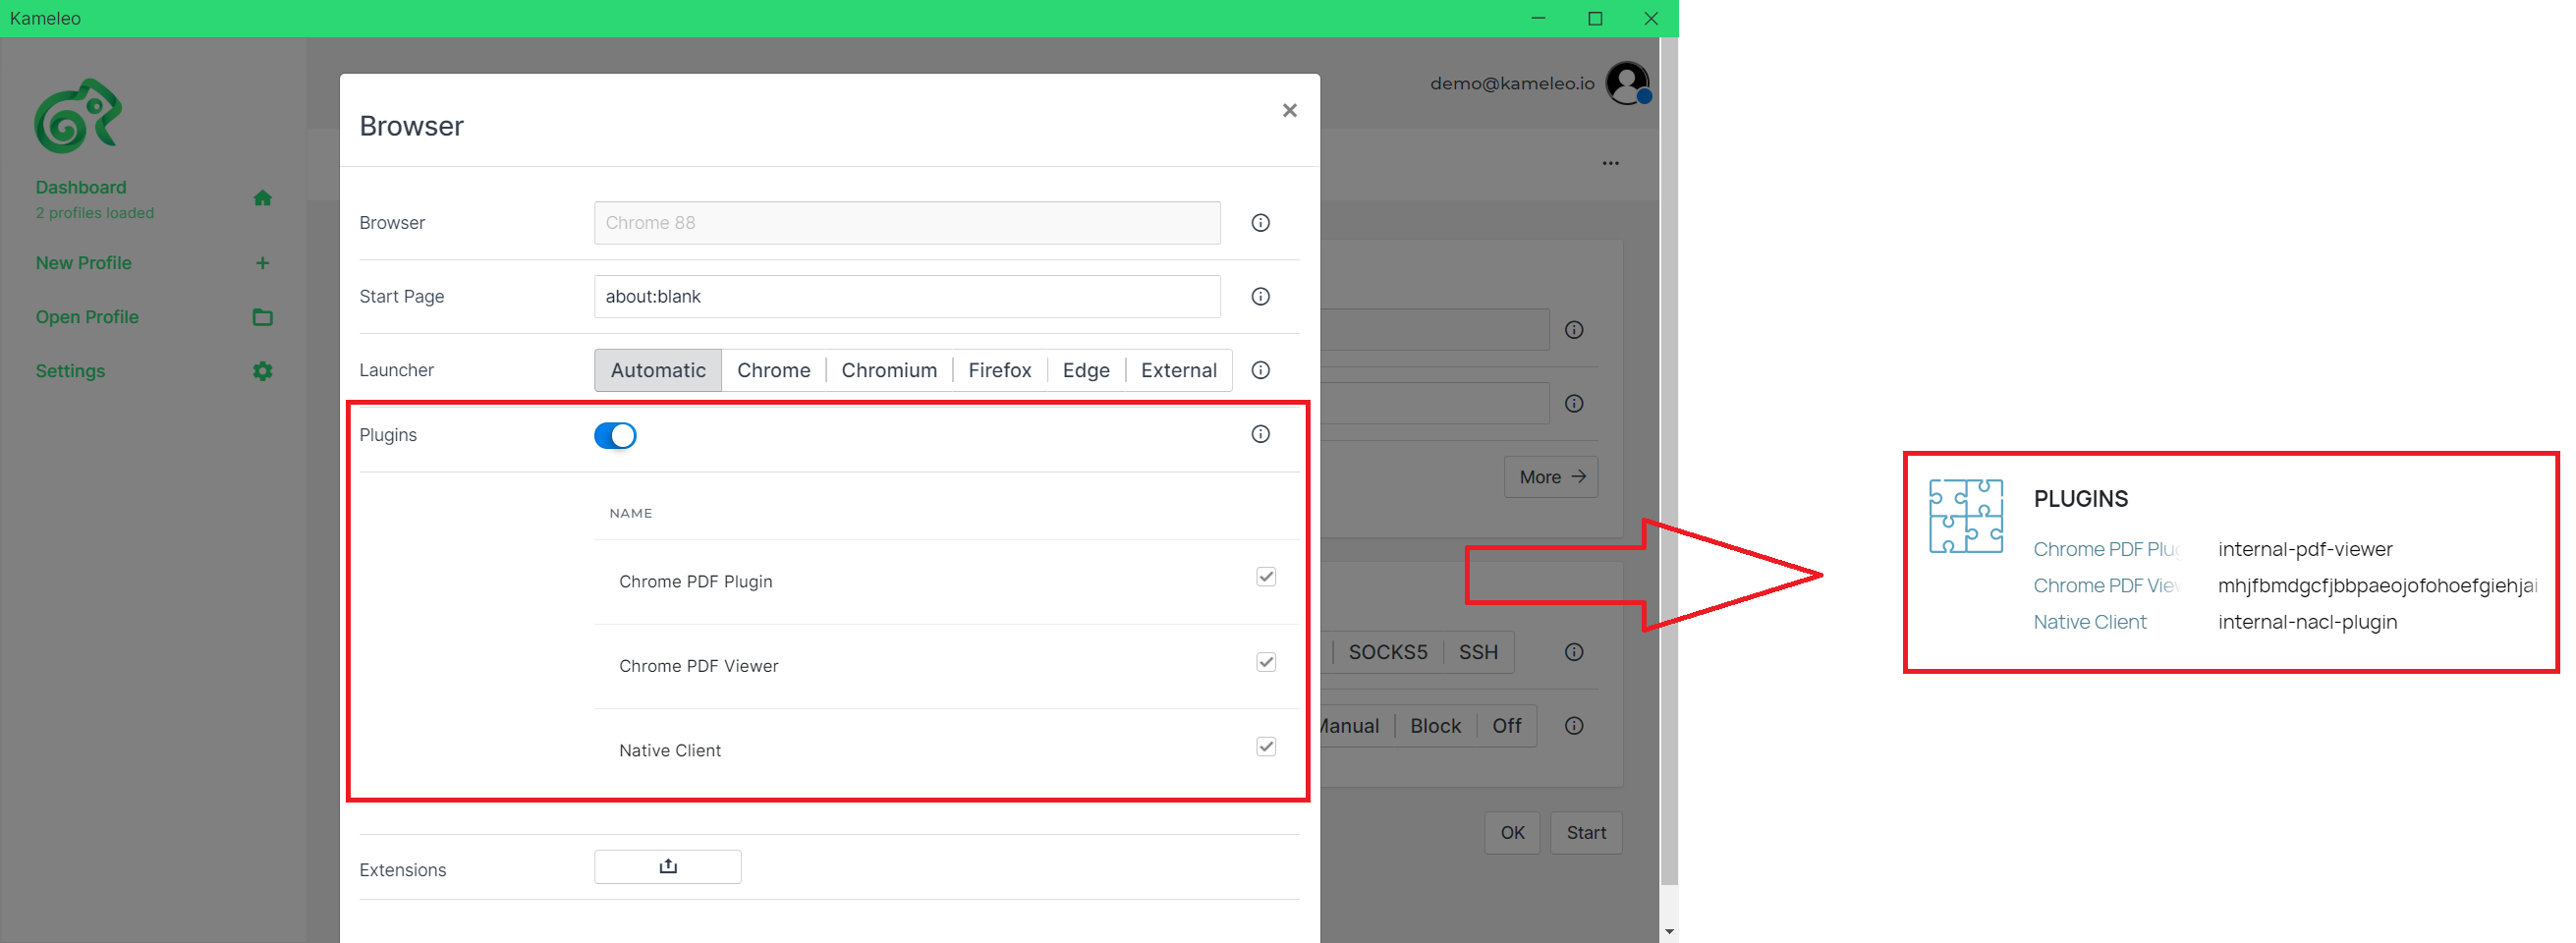The image size is (2576, 943).
Task: Open Dashboard in the sidebar
Action: click(81, 187)
